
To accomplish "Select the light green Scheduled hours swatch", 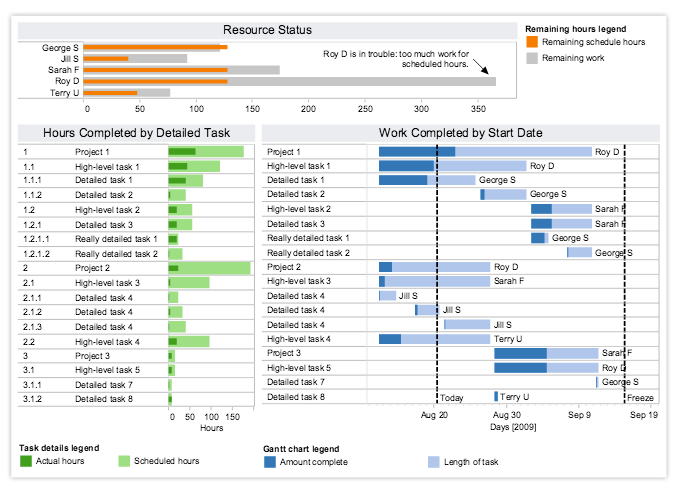I will pos(125,461).
